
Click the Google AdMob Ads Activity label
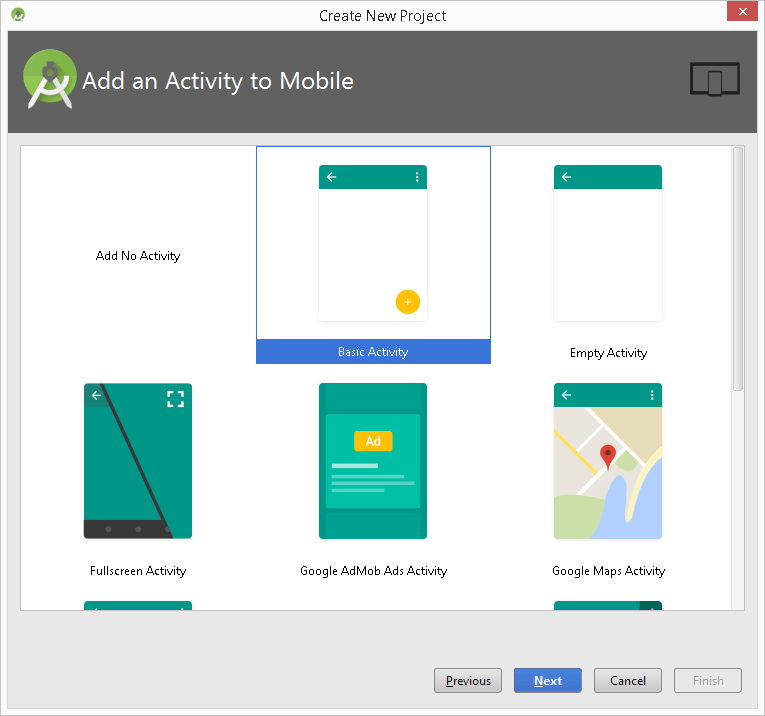point(373,571)
